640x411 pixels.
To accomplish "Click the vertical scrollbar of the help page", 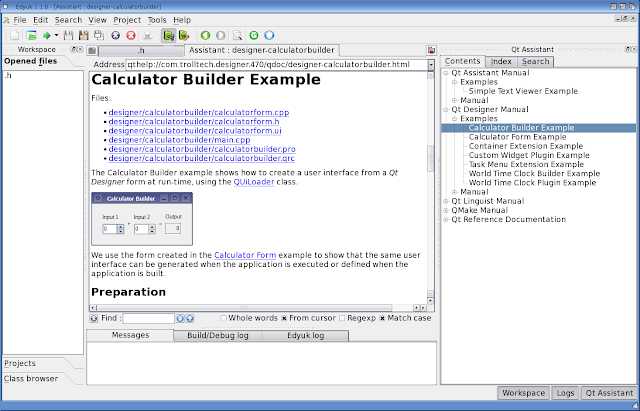I will tap(431, 188).
